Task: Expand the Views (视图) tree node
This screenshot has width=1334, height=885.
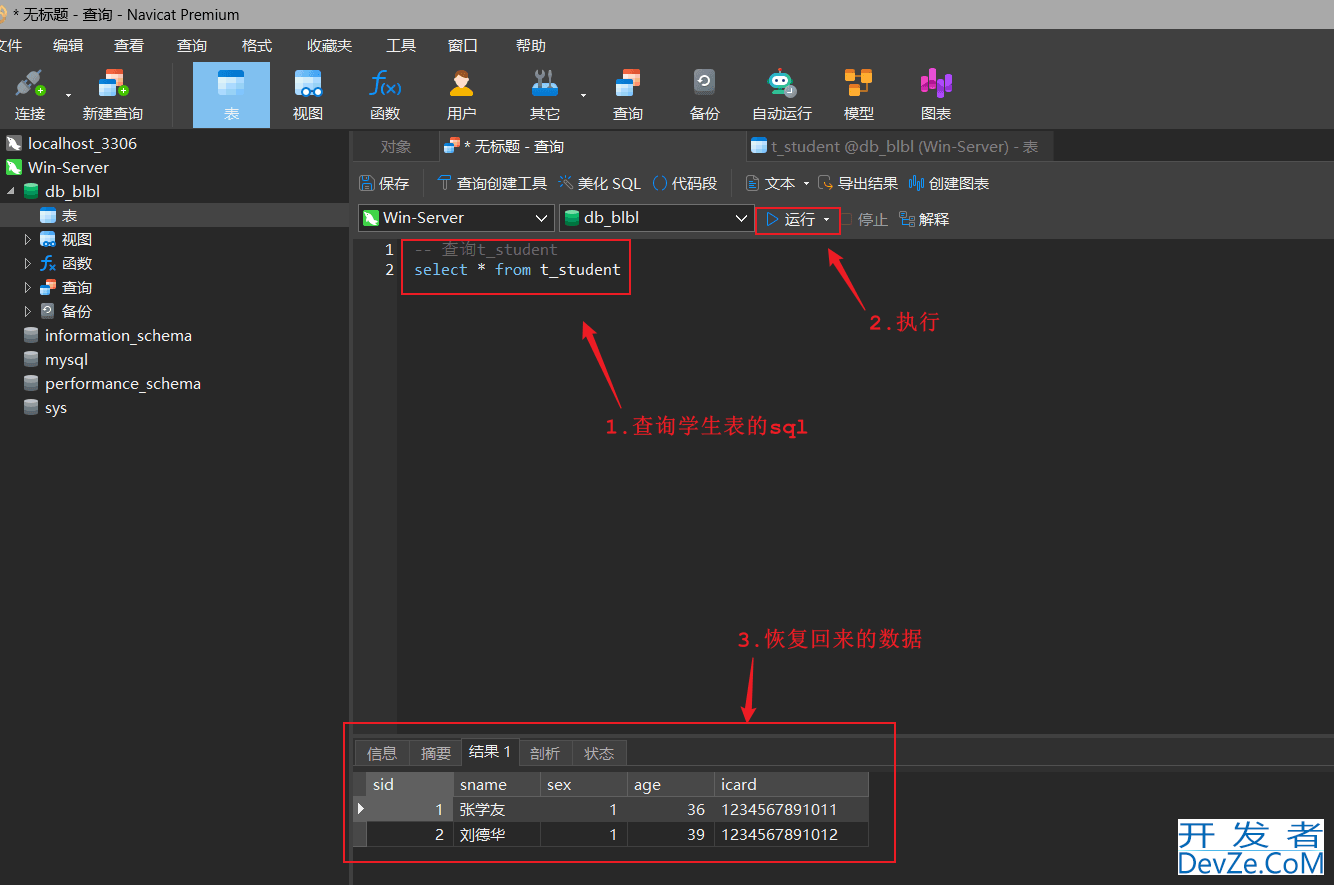Action: pyautogui.click(x=28, y=239)
